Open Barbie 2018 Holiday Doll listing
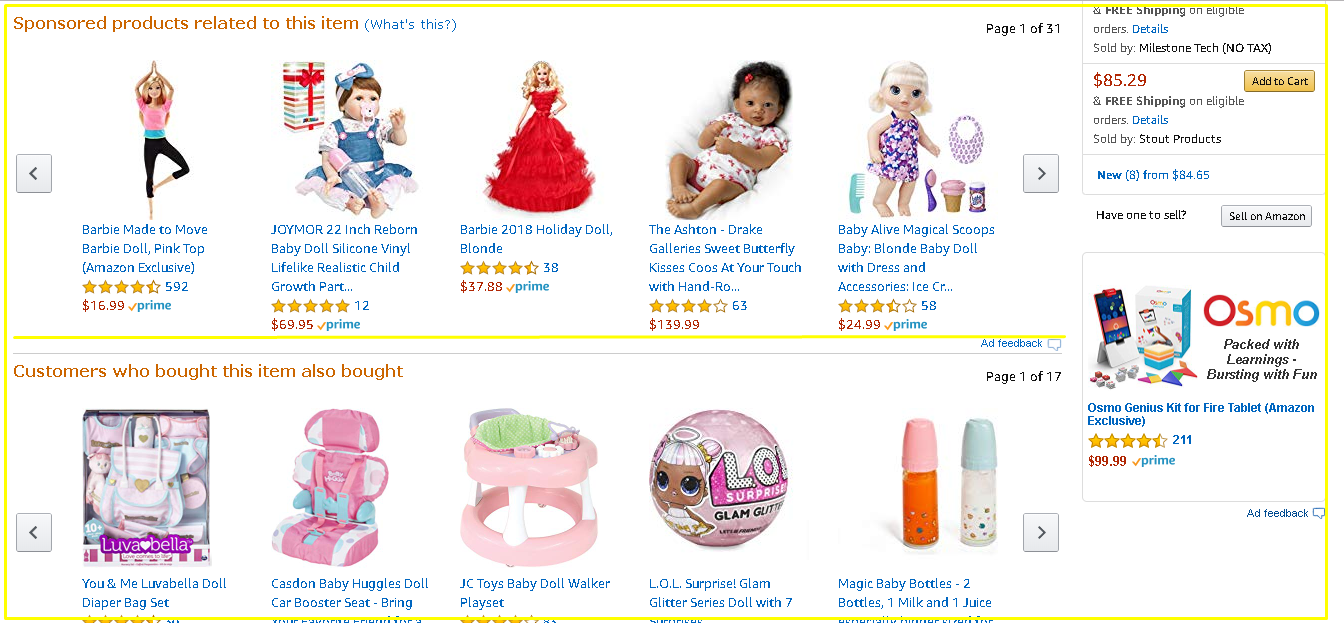This screenshot has width=1344, height=623. (536, 239)
